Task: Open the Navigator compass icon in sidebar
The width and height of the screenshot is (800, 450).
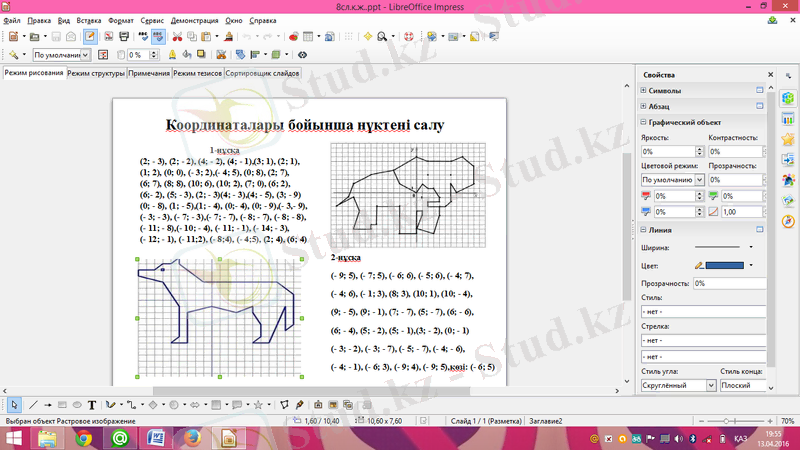Action: click(788, 220)
